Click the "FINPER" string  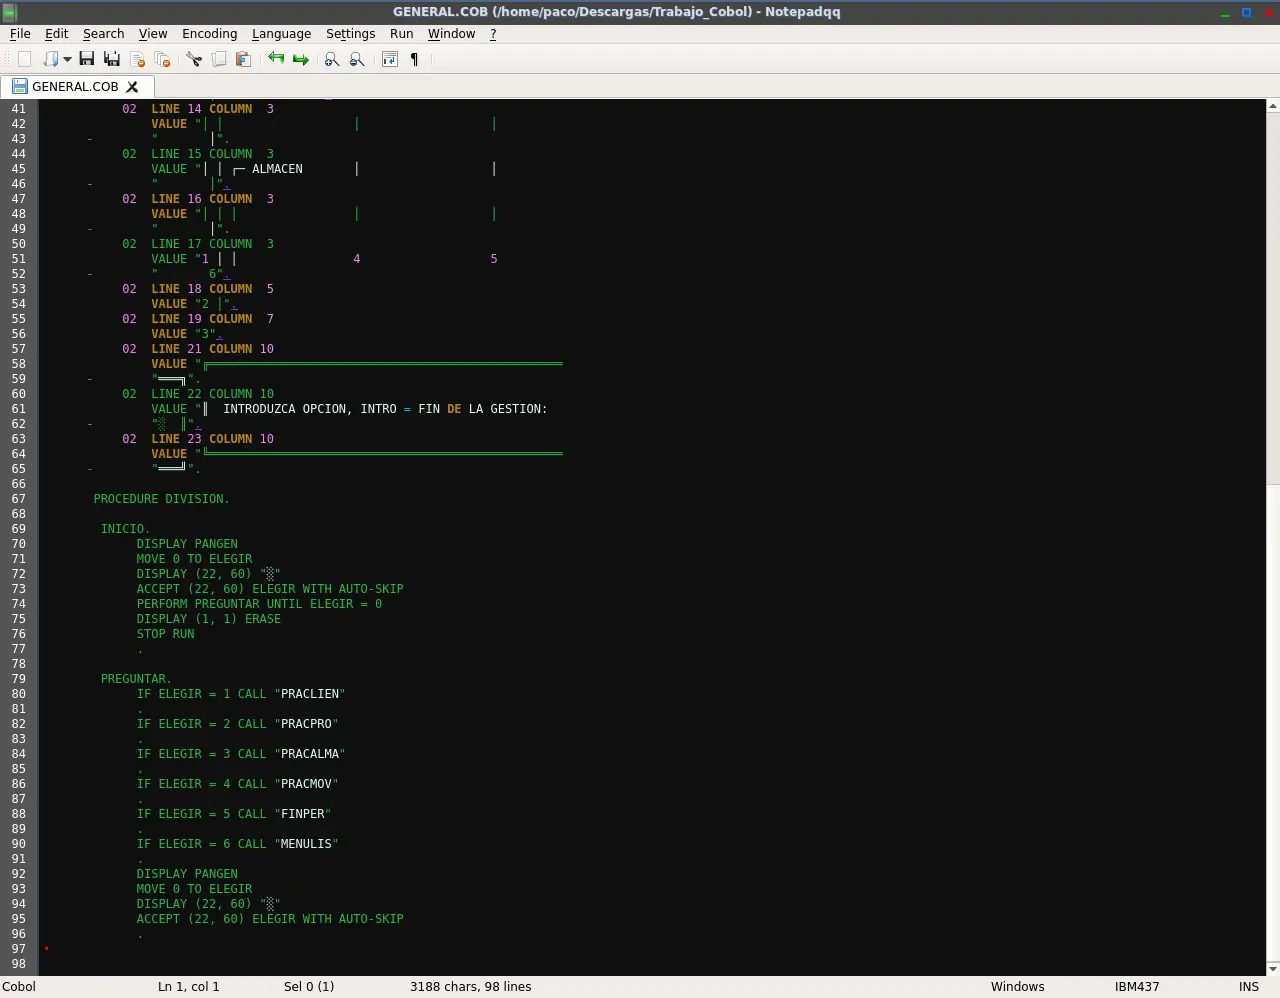pos(303,814)
